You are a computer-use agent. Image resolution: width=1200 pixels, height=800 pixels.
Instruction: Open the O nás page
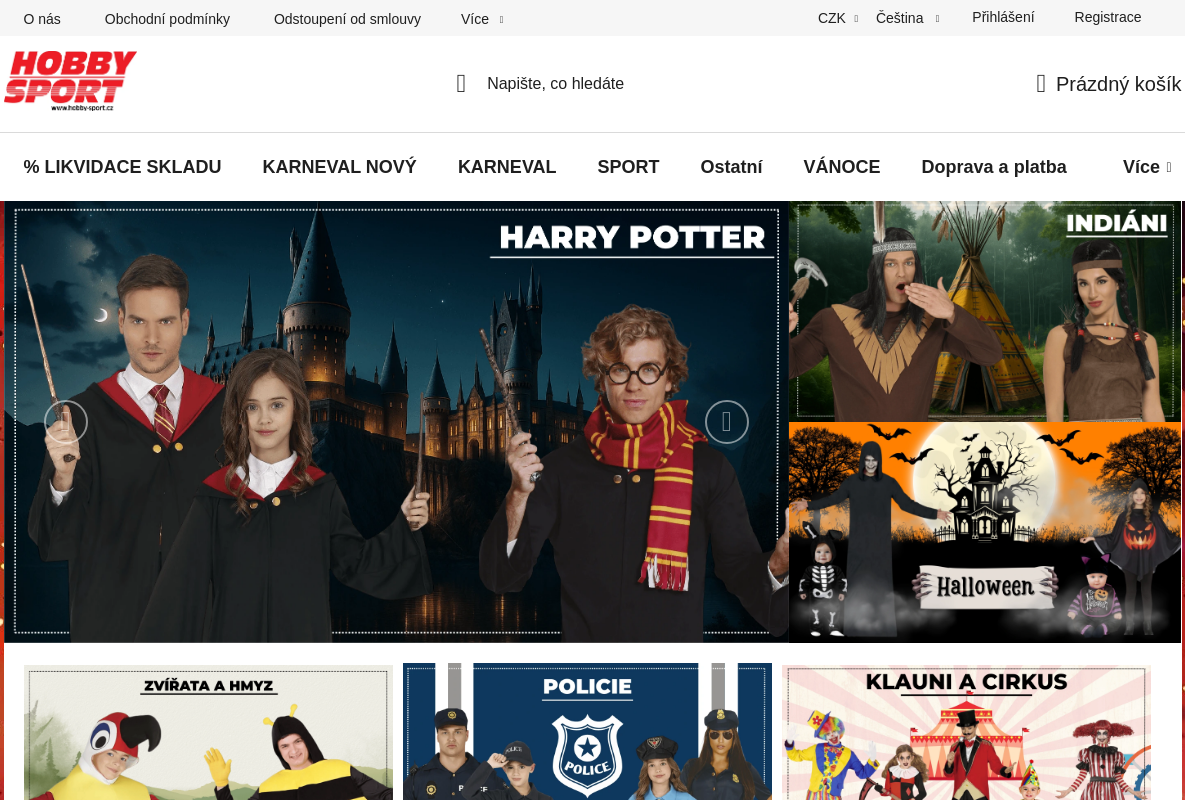42,18
